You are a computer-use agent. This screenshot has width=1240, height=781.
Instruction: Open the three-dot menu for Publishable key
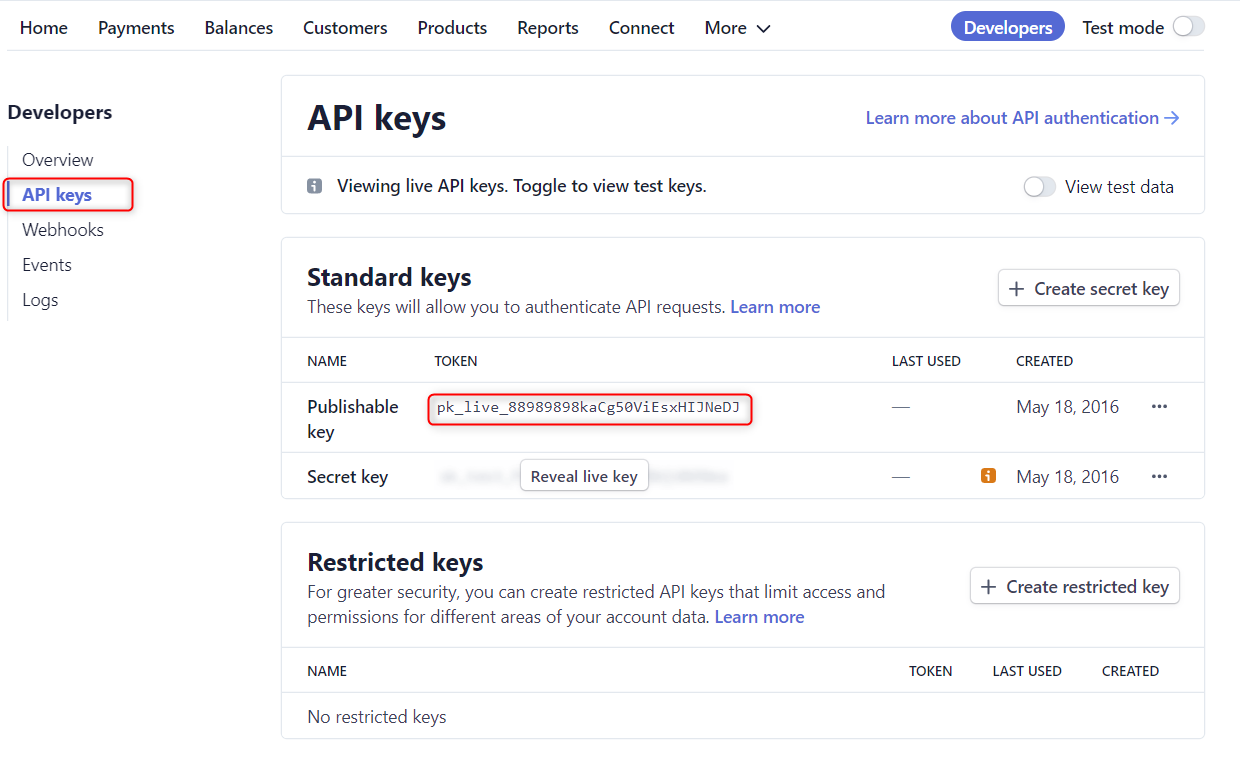1159,406
